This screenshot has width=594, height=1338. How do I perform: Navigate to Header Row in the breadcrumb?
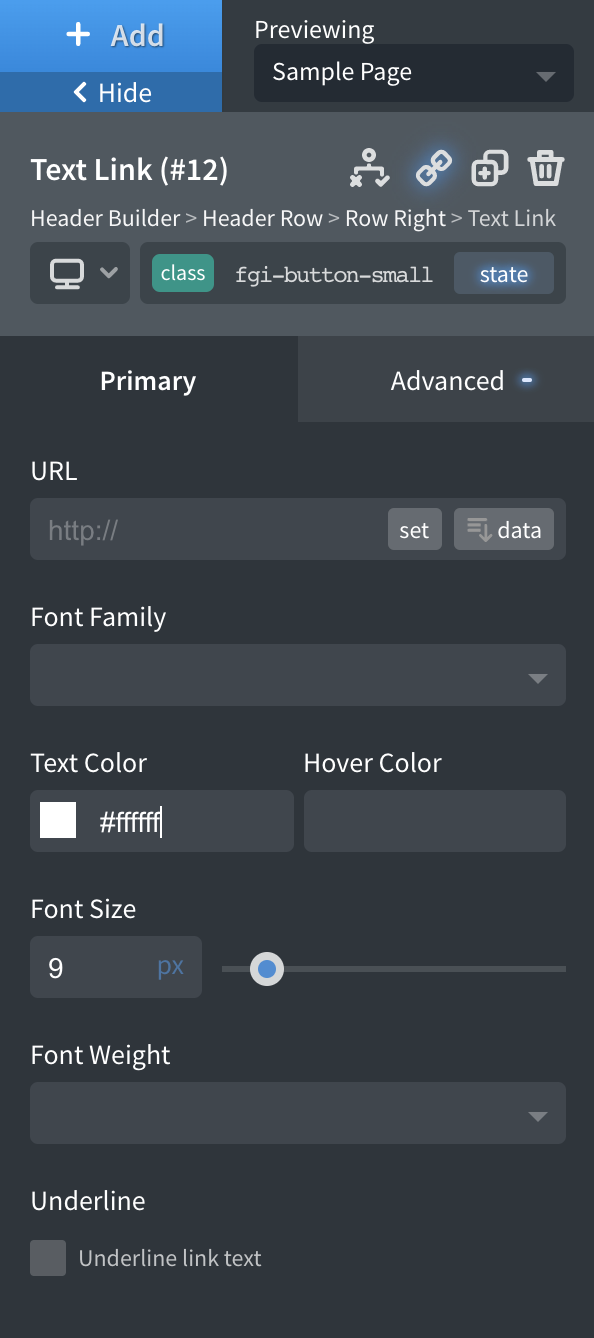[x=262, y=218]
